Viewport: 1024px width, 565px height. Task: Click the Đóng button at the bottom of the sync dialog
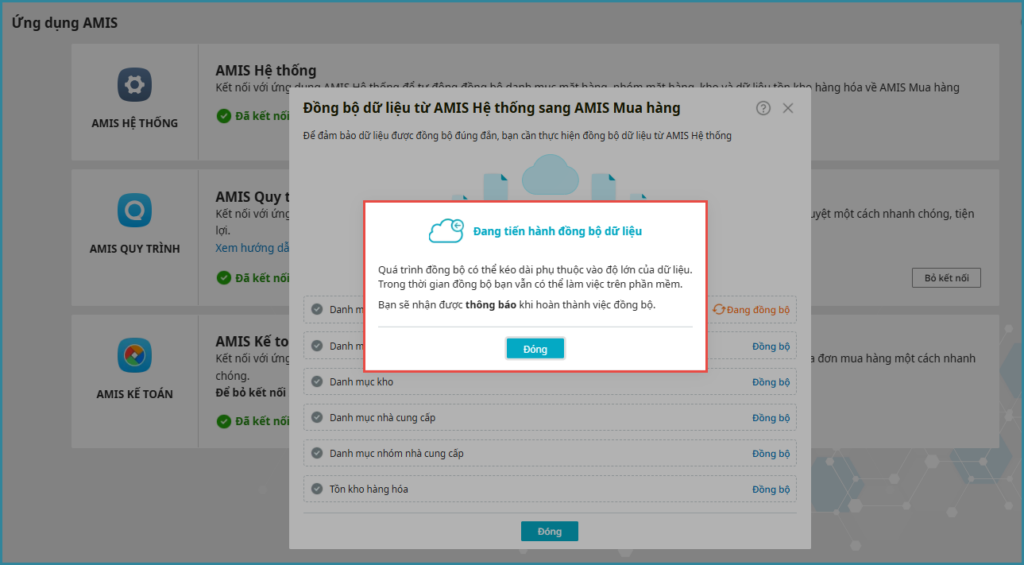(549, 531)
